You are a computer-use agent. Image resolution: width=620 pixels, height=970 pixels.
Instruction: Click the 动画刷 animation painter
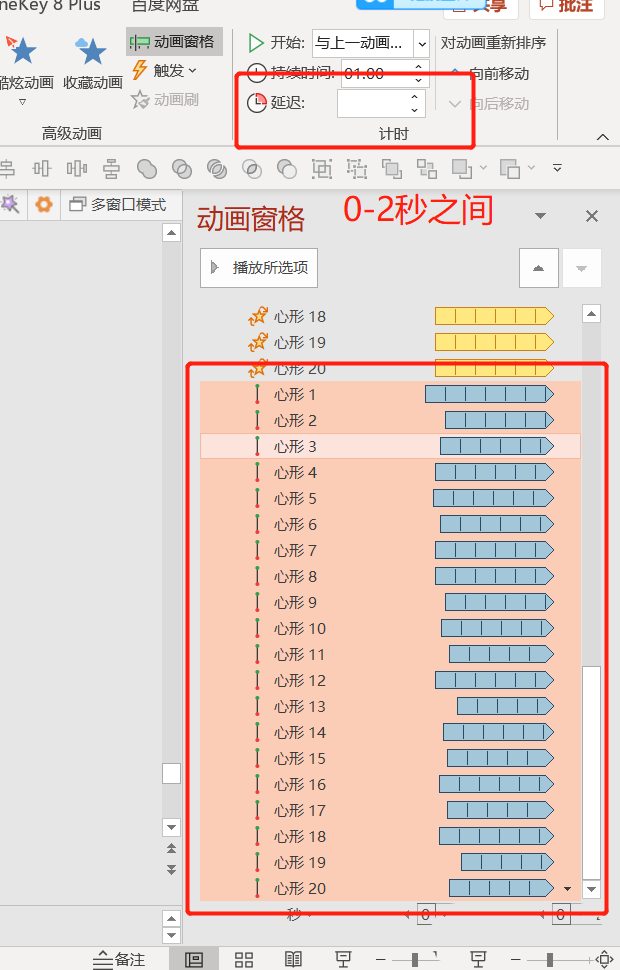[x=165, y=100]
